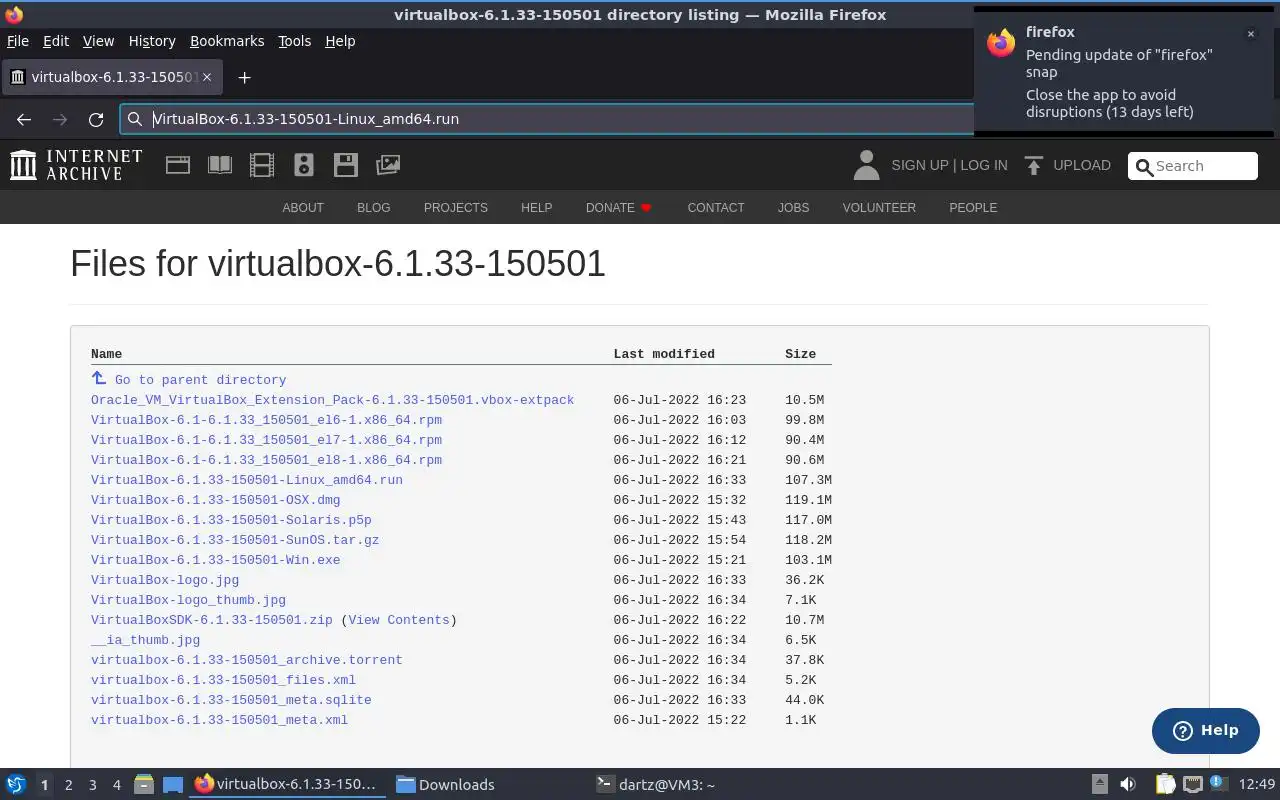Open the VOLUNTEER nav link
1280x800 pixels.
pyautogui.click(x=879, y=208)
